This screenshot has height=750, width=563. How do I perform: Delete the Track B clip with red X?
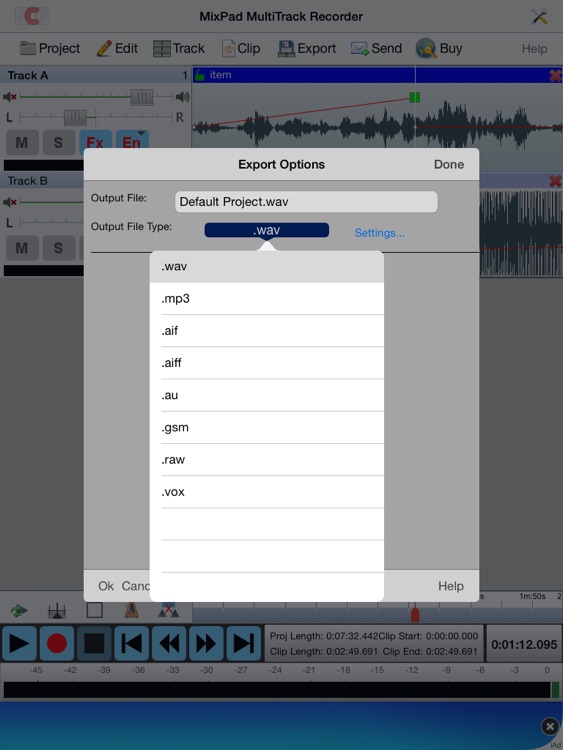(555, 181)
